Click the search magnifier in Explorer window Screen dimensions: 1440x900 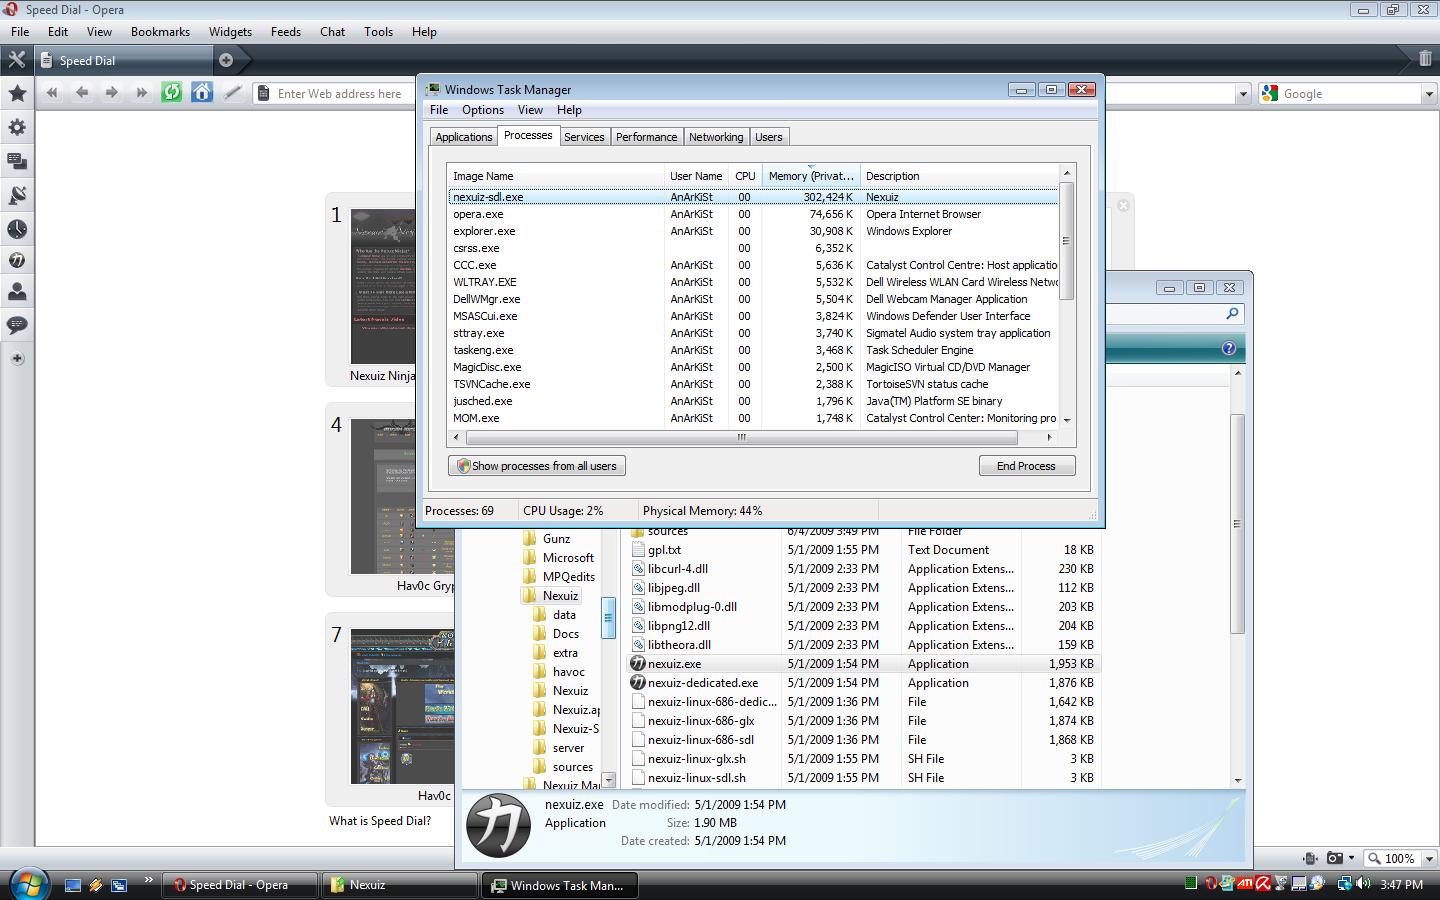(1232, 314)
